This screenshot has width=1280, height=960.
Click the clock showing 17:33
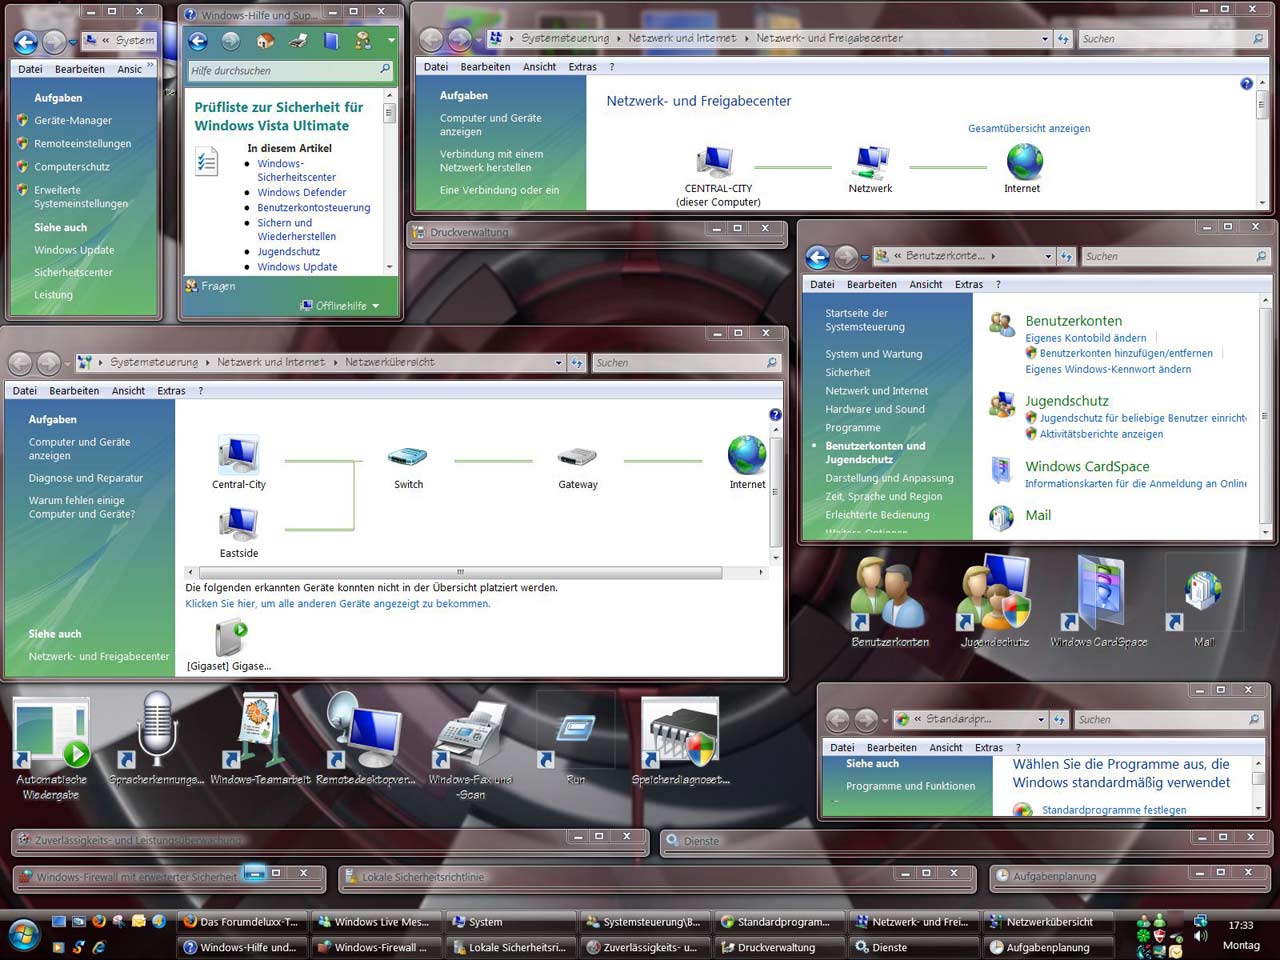(x=1241, y=926)
